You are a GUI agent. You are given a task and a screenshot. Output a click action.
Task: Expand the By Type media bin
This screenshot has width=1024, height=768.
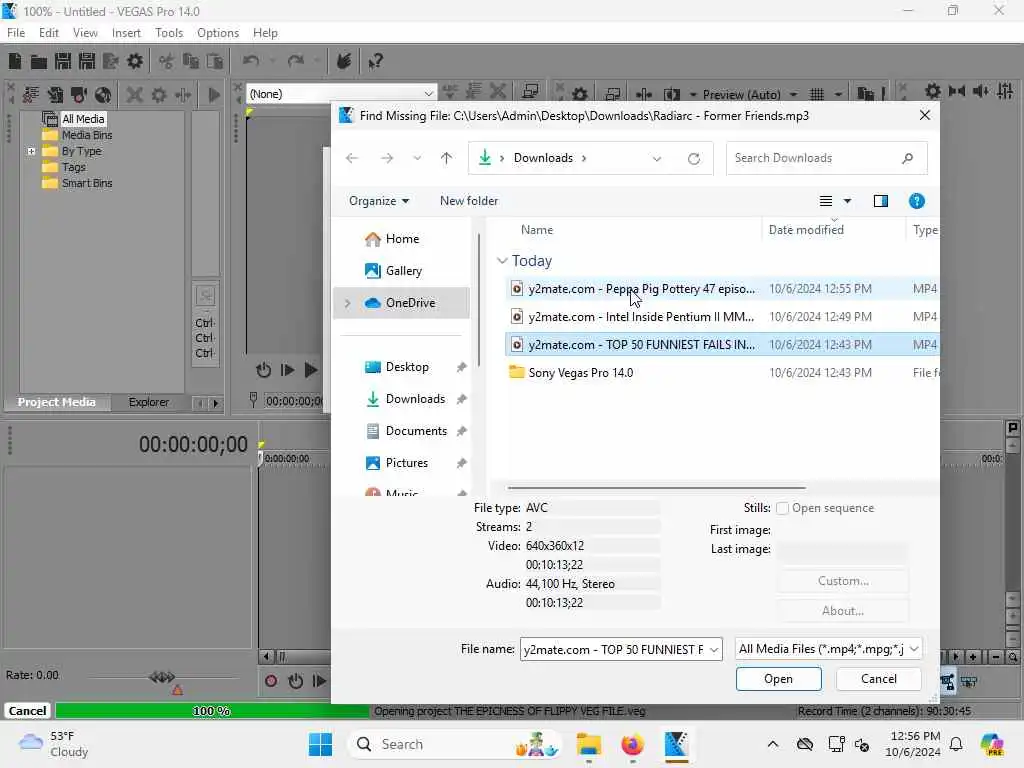(x=31, y=152)
